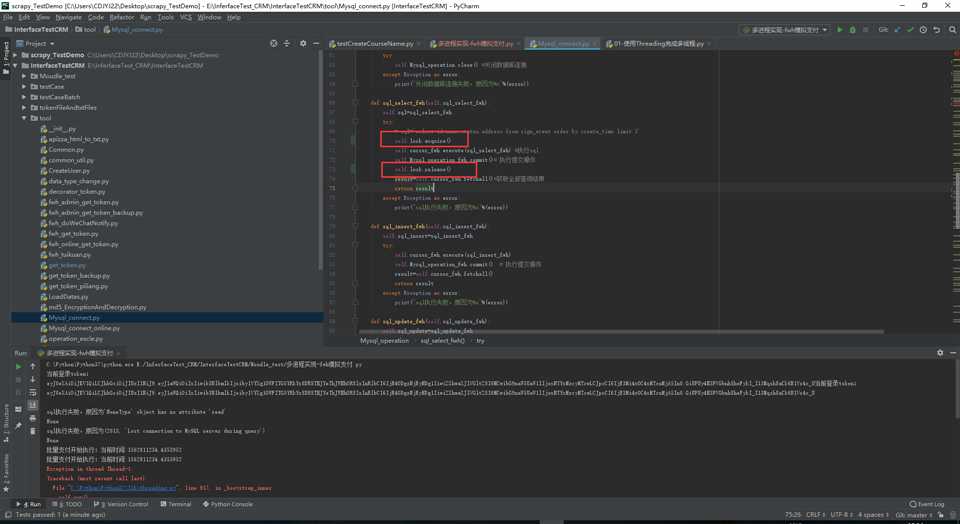This screenshot has height=524, width=960.
Task: Click the editor horizontal scrollbar
Action: pyautogui.click(x=621, y=331)
